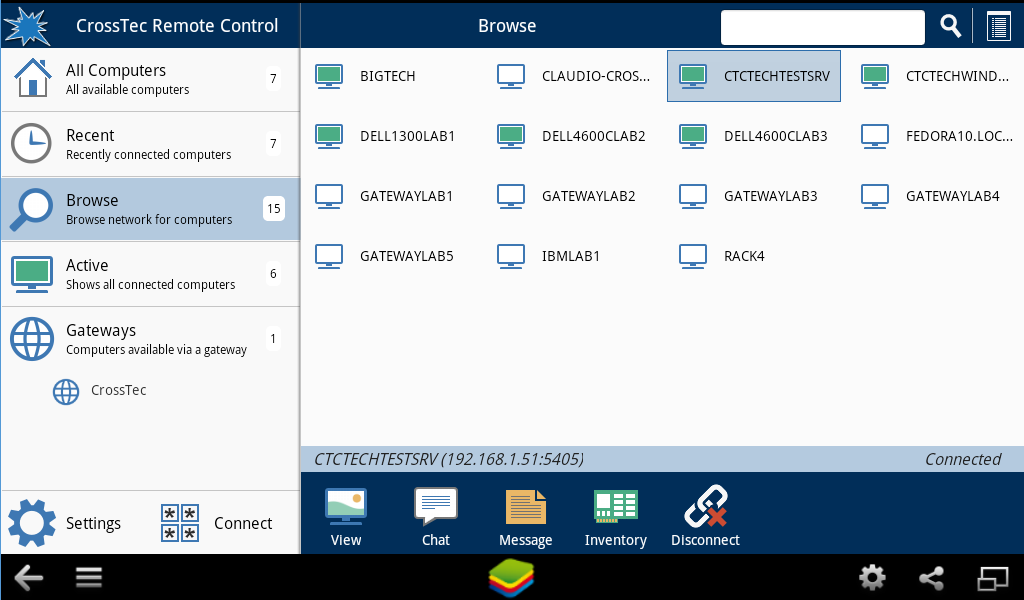Switch to list view layout icon
The height and width of the screenshot is (600, 1024).
pyautogui.click(x=999, y=27)
